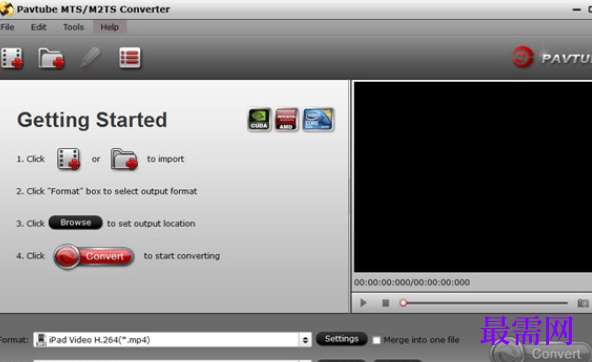592x362 pixels.
Task: Click the task list toolbar icon
Action: 130,58
